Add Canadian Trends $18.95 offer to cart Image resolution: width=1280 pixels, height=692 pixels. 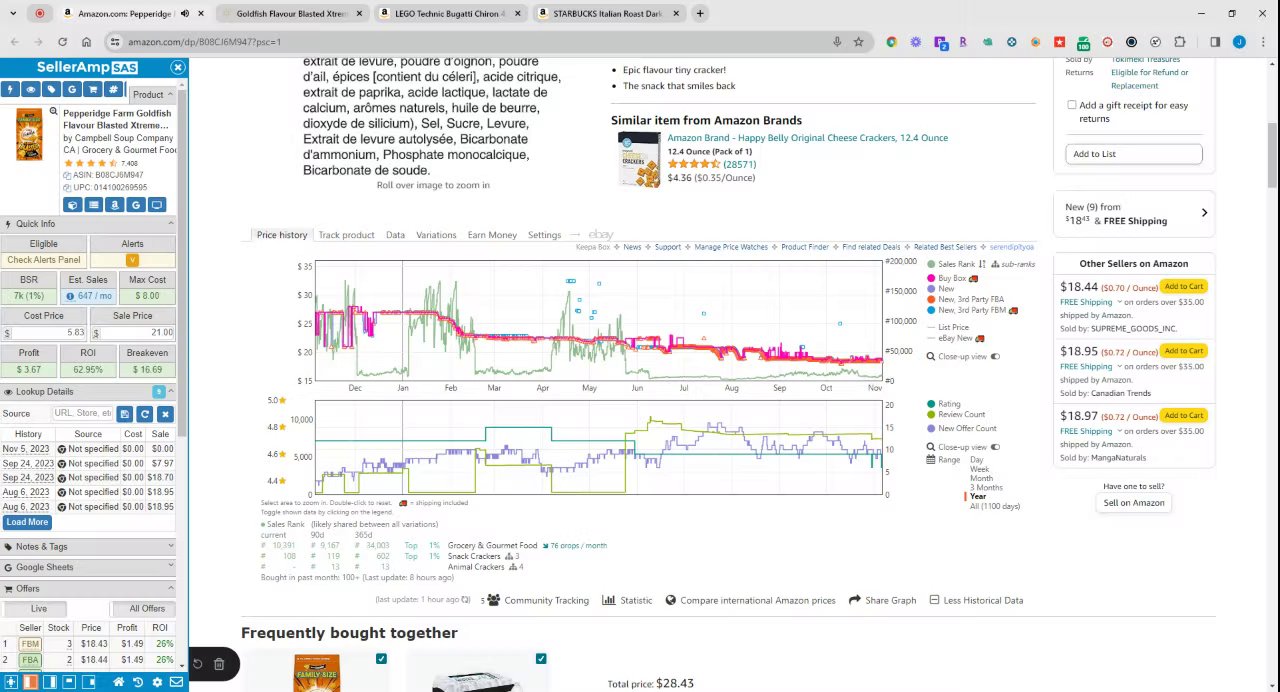click(1184, 351)
